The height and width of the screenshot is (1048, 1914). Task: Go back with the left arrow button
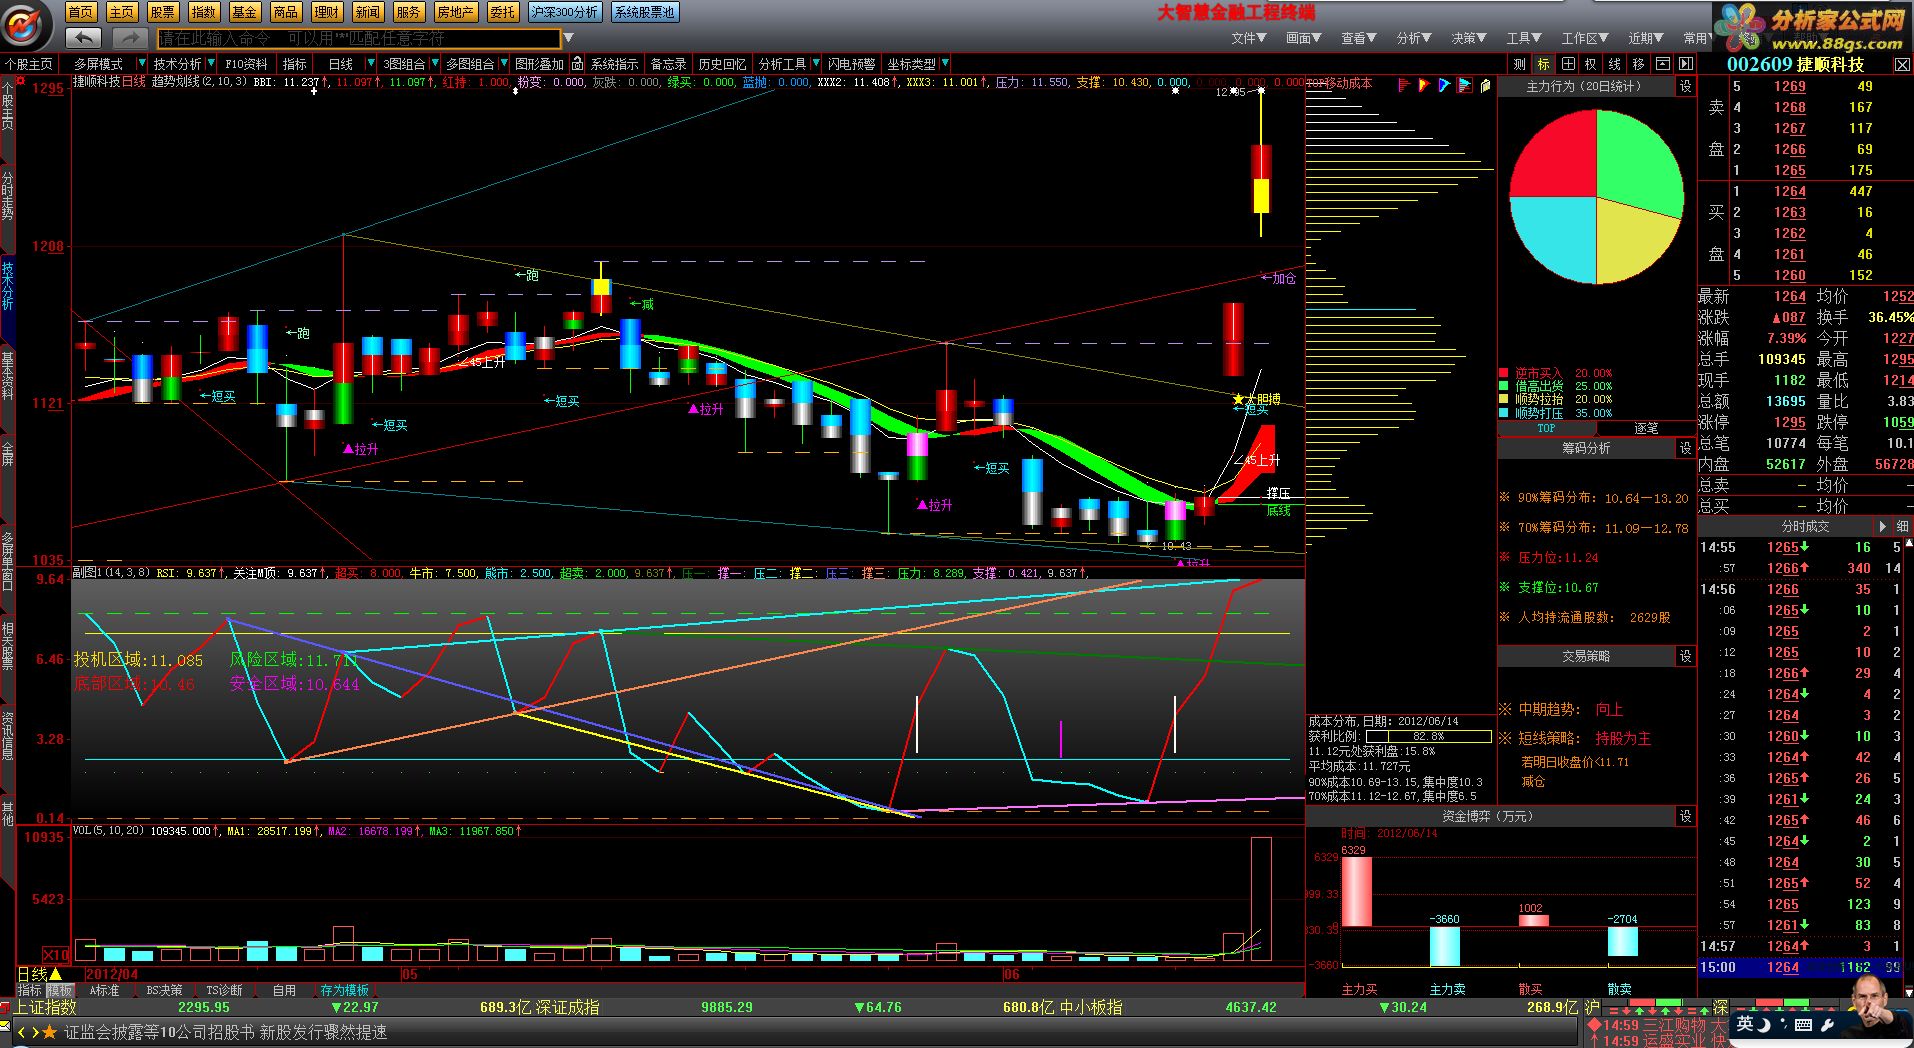click(84, 38)
